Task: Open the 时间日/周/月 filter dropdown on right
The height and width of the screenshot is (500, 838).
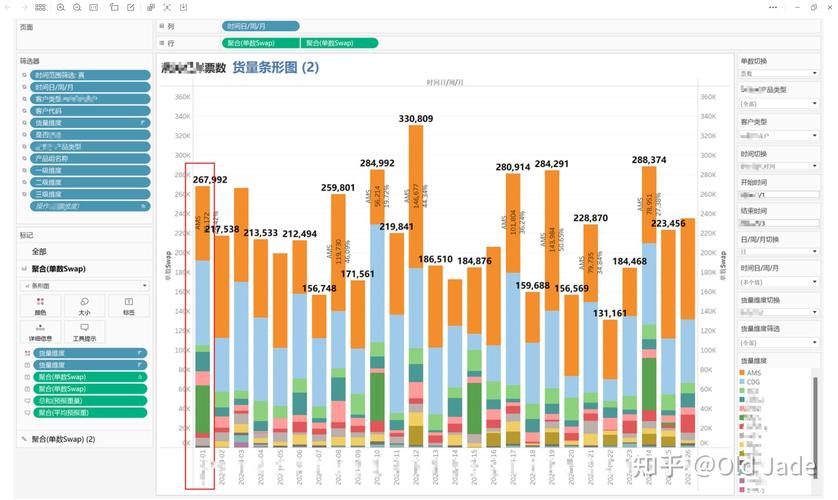Action: click(x=779, y=282)
